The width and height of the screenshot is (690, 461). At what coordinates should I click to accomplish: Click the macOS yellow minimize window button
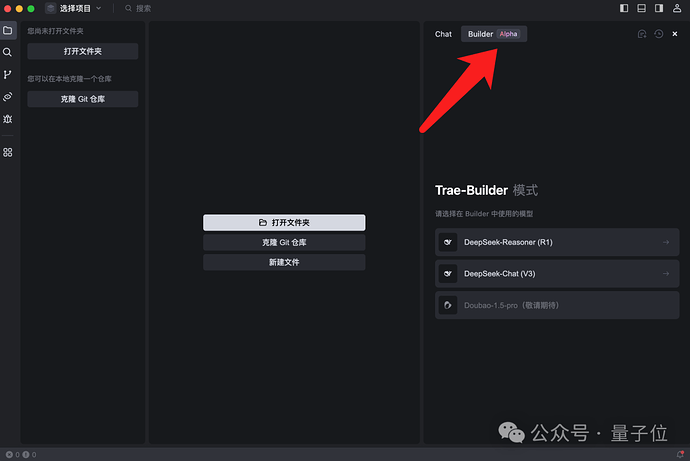pos(19,8)
